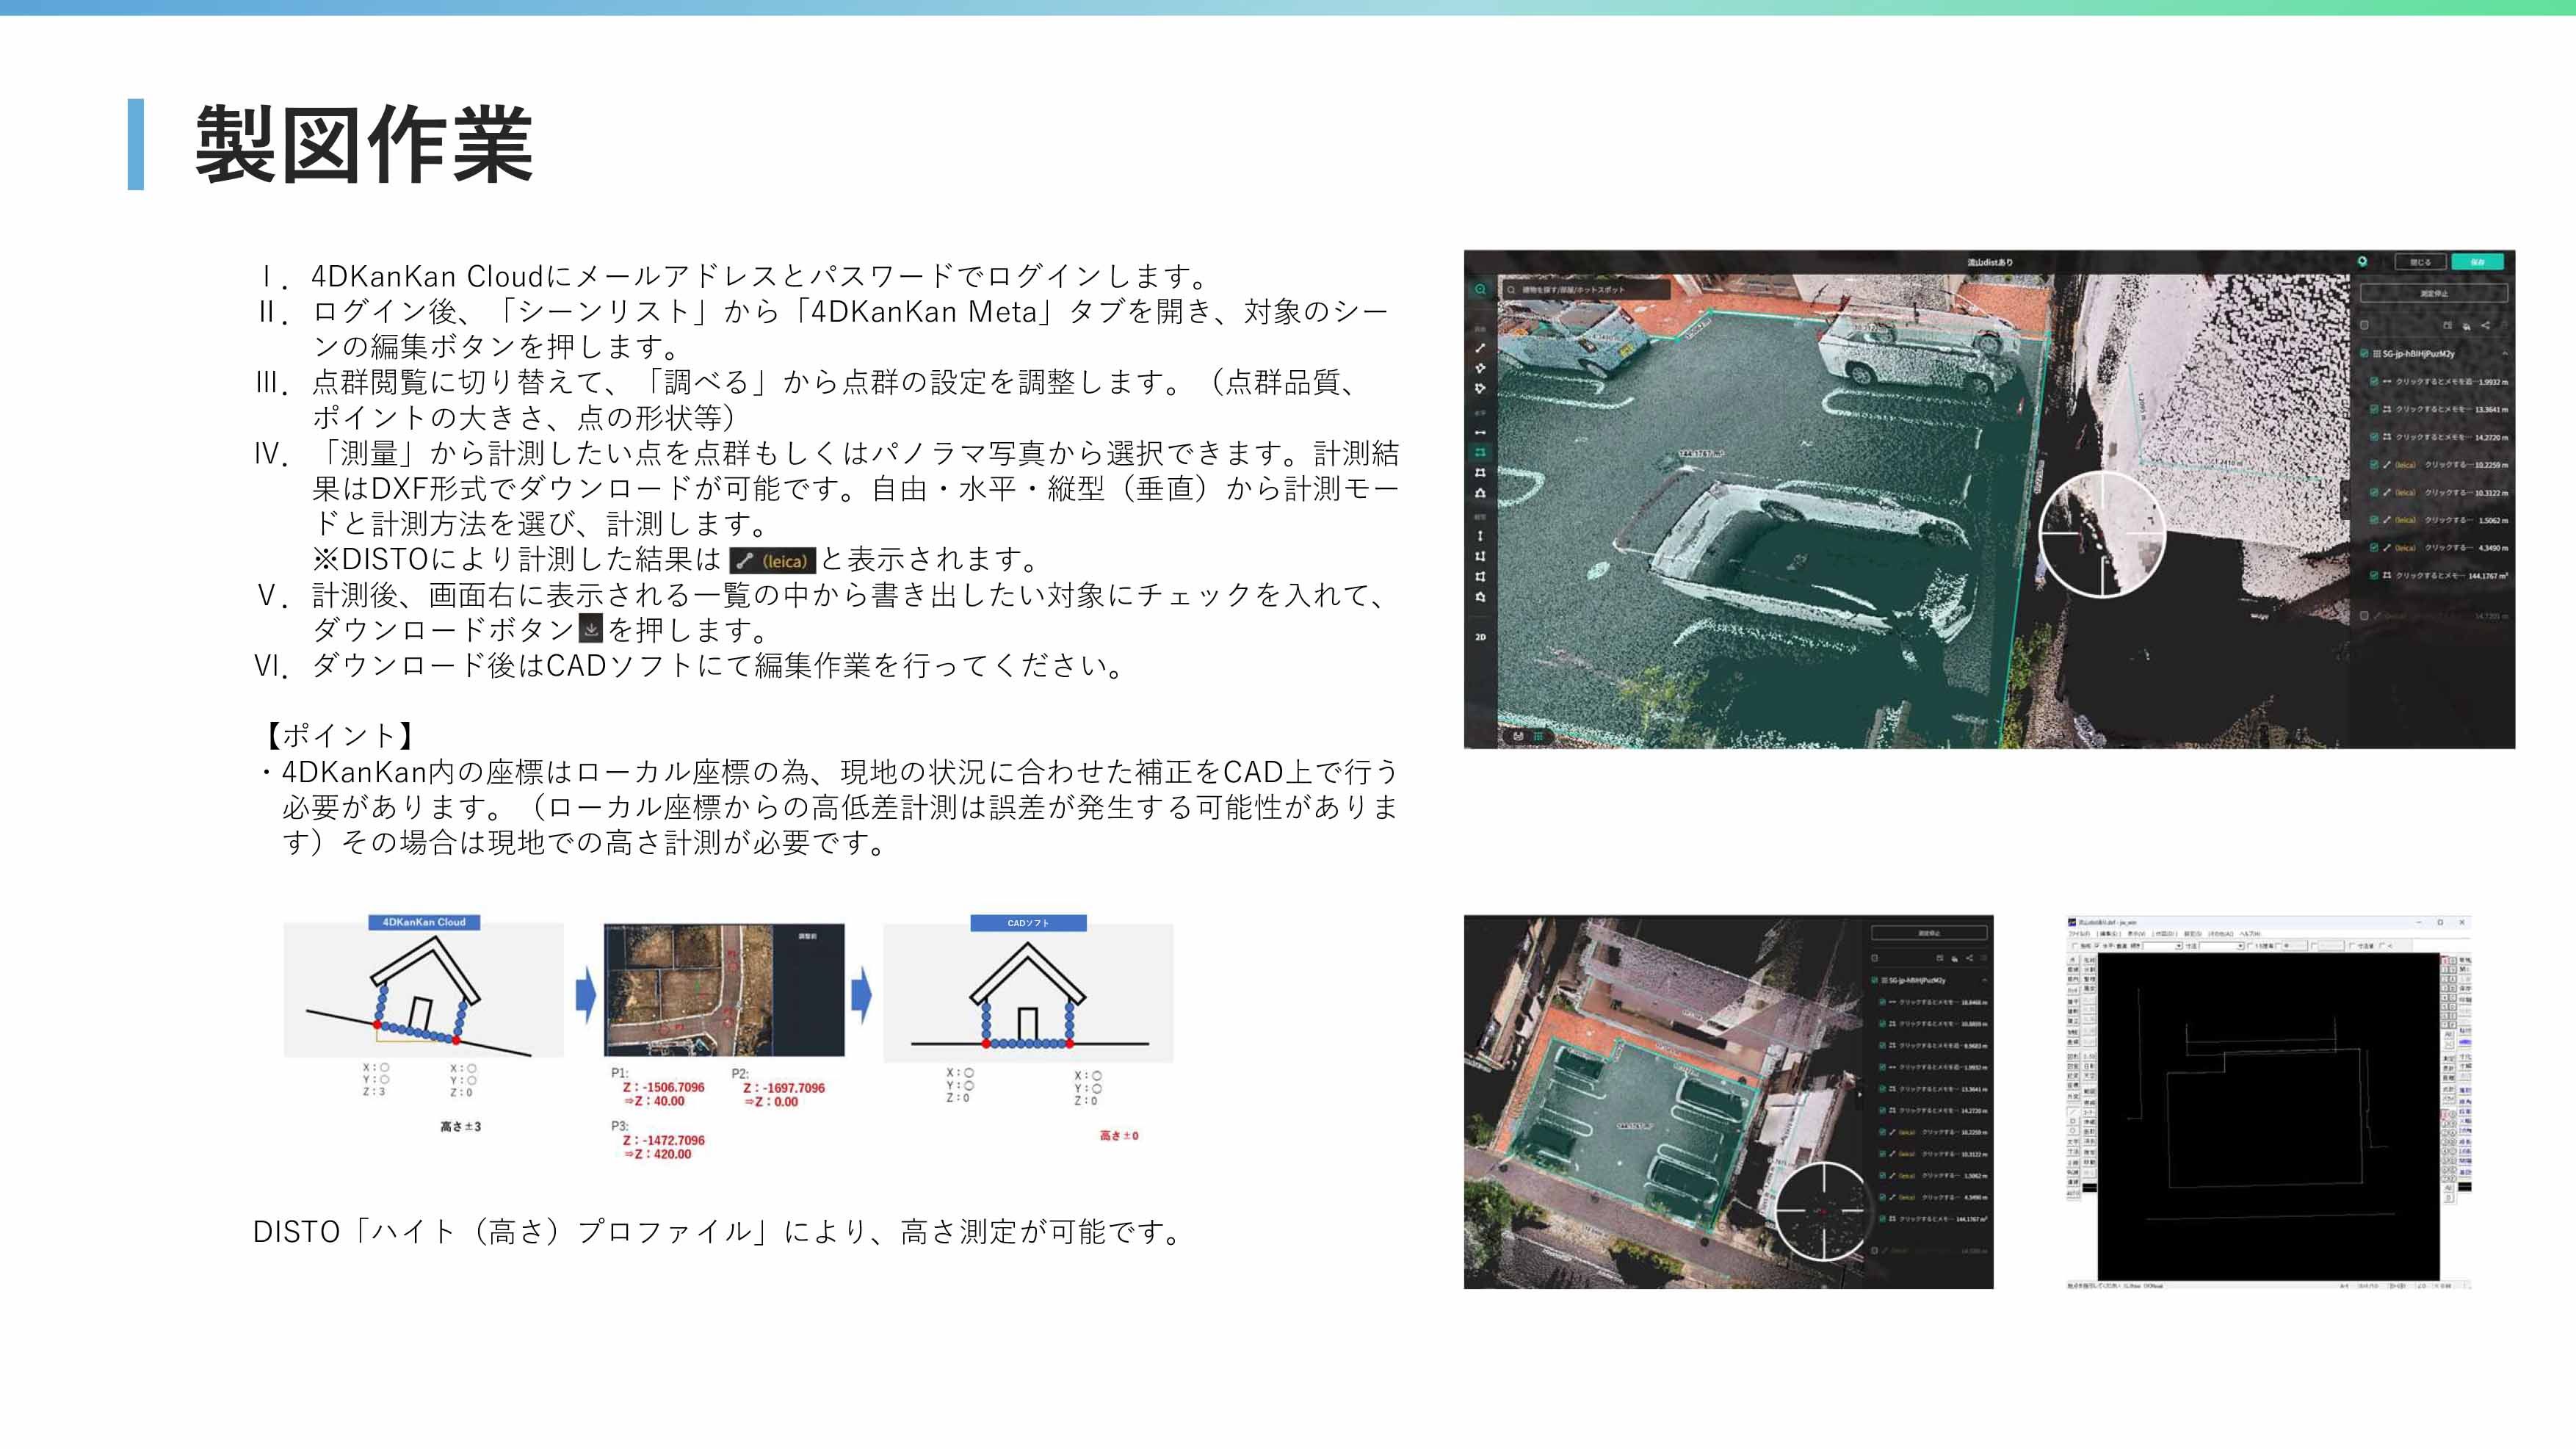Screen dimensions: 2576x1449
Task: Select the vertical height measurement icon
Action: [x=1481, y=536]
